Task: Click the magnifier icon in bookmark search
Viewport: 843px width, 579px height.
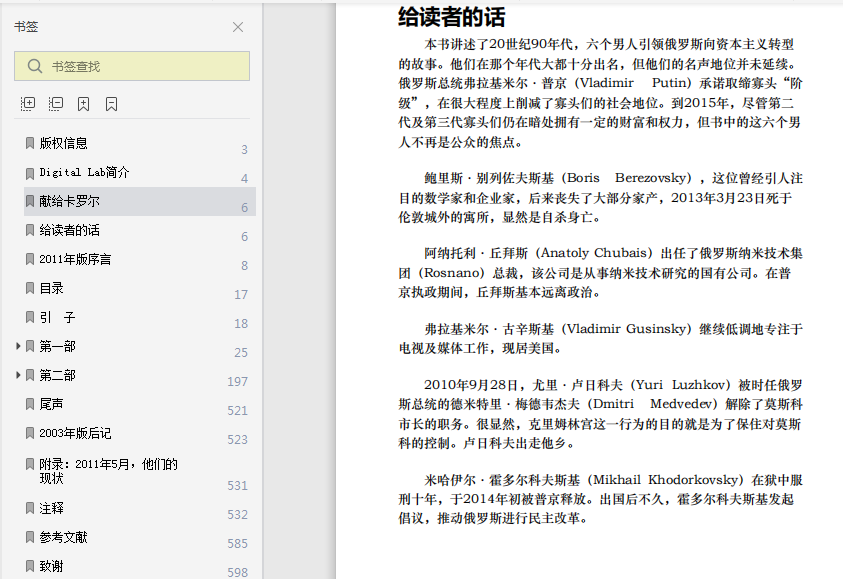Action: pyautogui.click(x=35, y=66)
